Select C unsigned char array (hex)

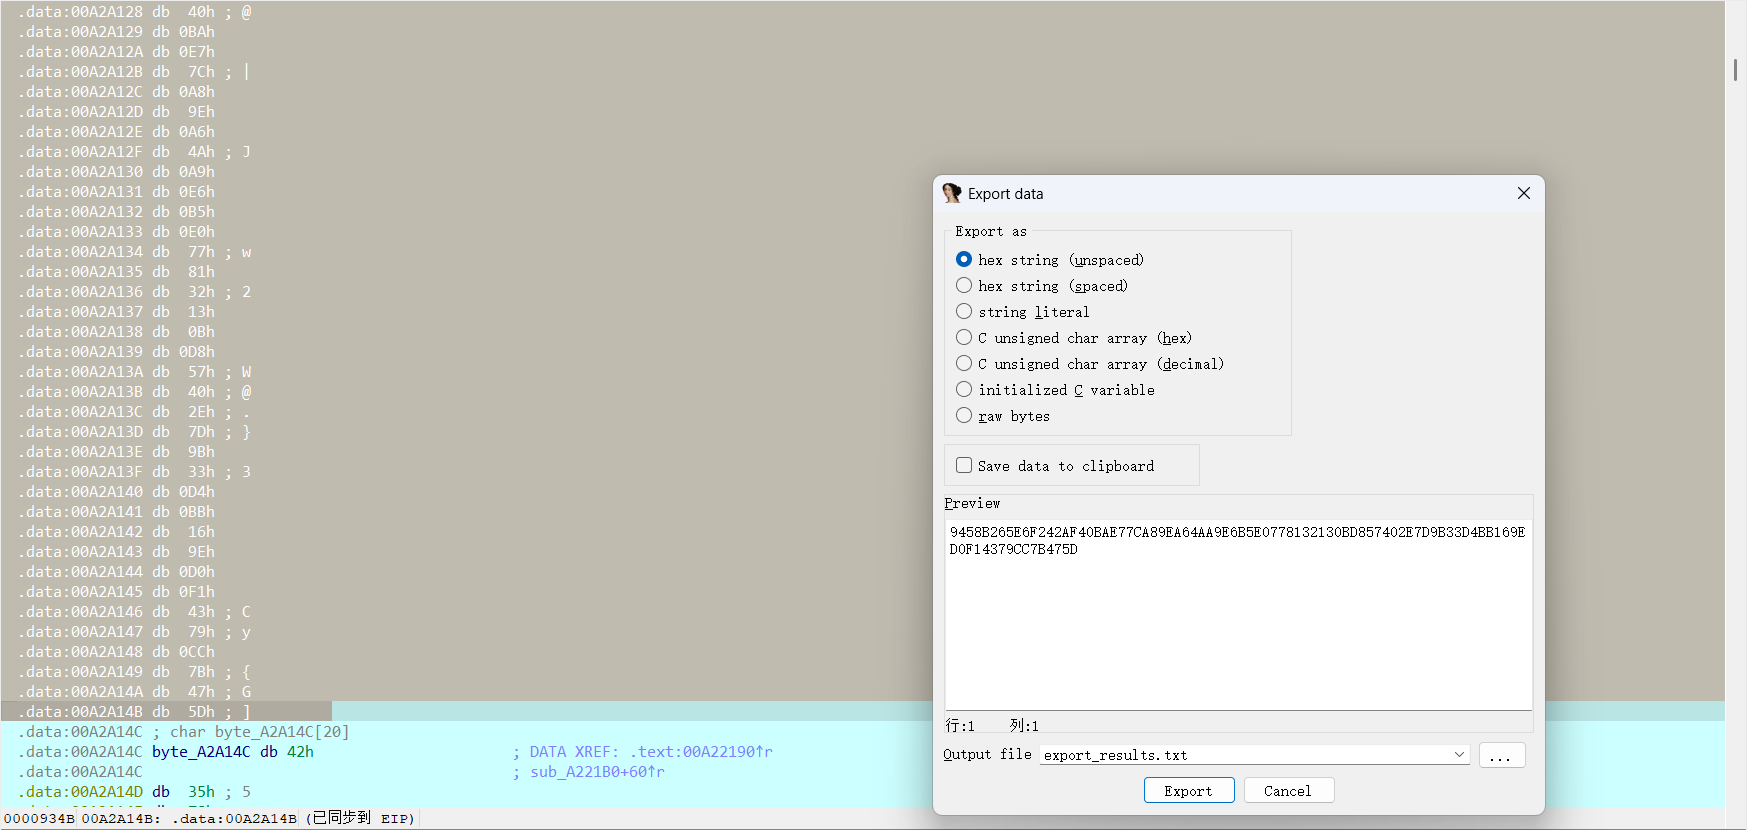pyautogui.click(x=964, y=338)
